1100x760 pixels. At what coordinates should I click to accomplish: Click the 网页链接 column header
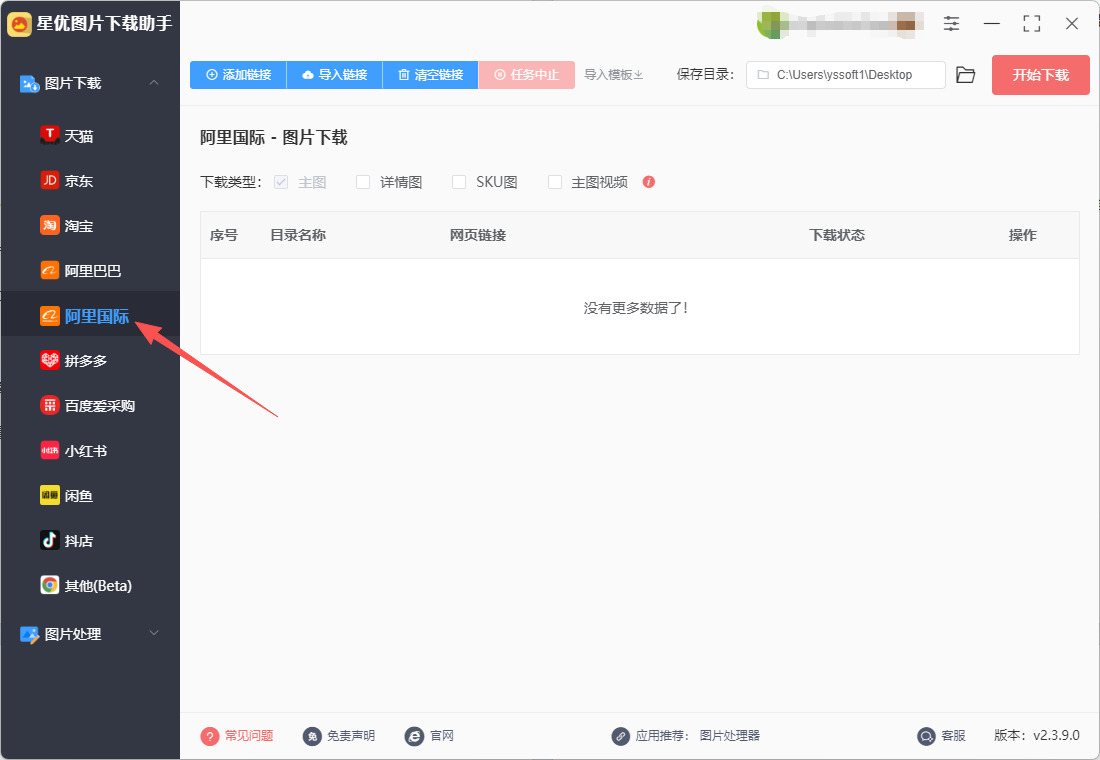(x=478, y=235)
